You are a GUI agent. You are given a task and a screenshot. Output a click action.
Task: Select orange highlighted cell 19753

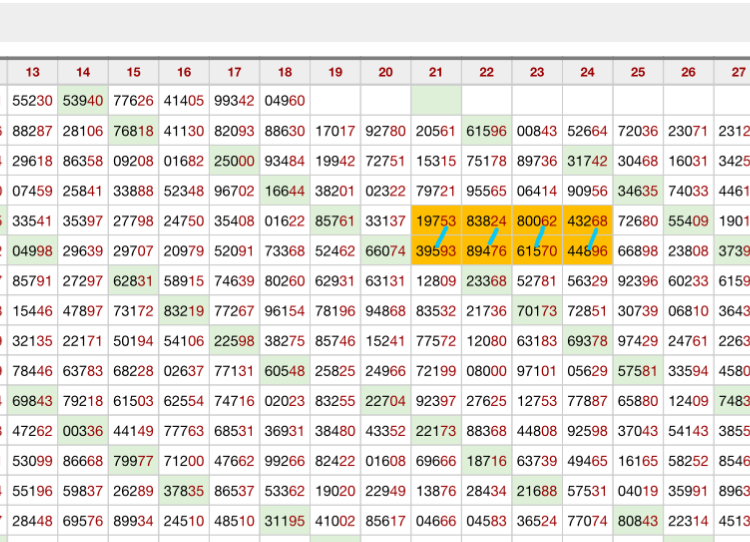[x=436, y=220]
